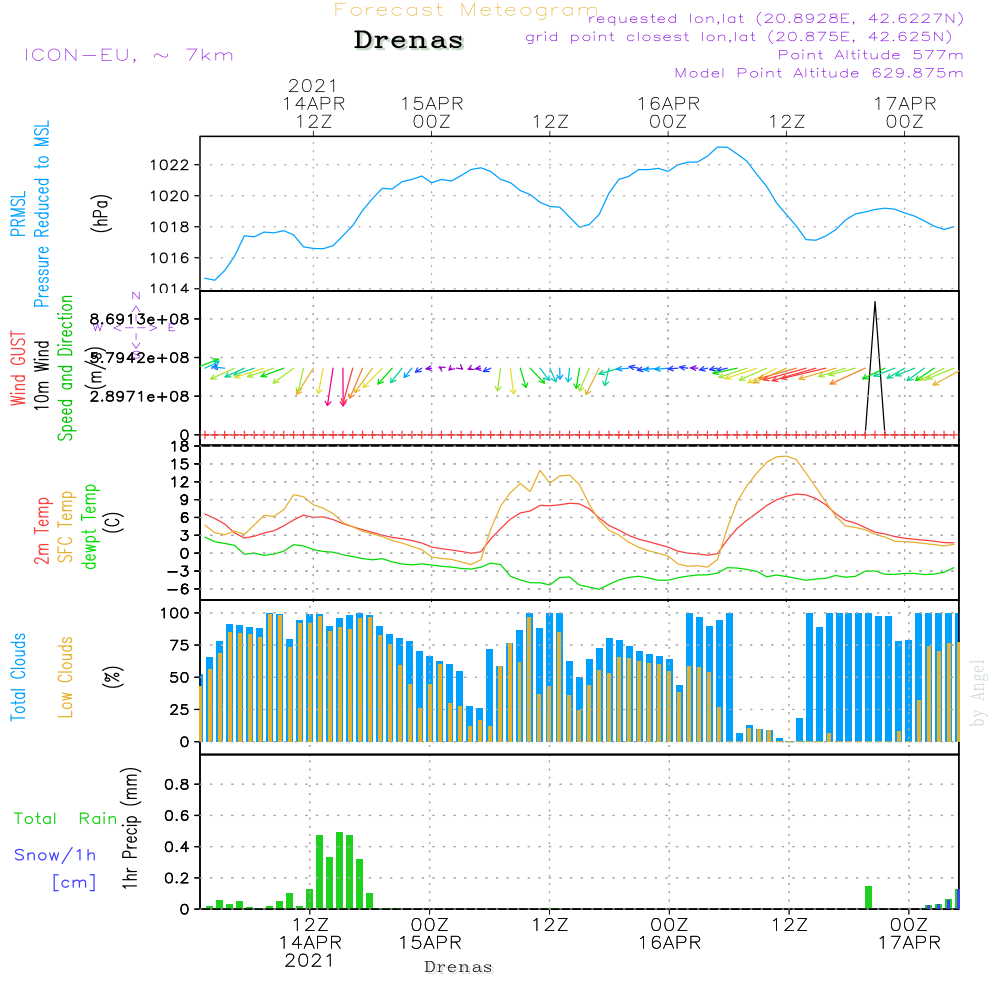Click the 1016 pressure axis value

tap(170, 258)
